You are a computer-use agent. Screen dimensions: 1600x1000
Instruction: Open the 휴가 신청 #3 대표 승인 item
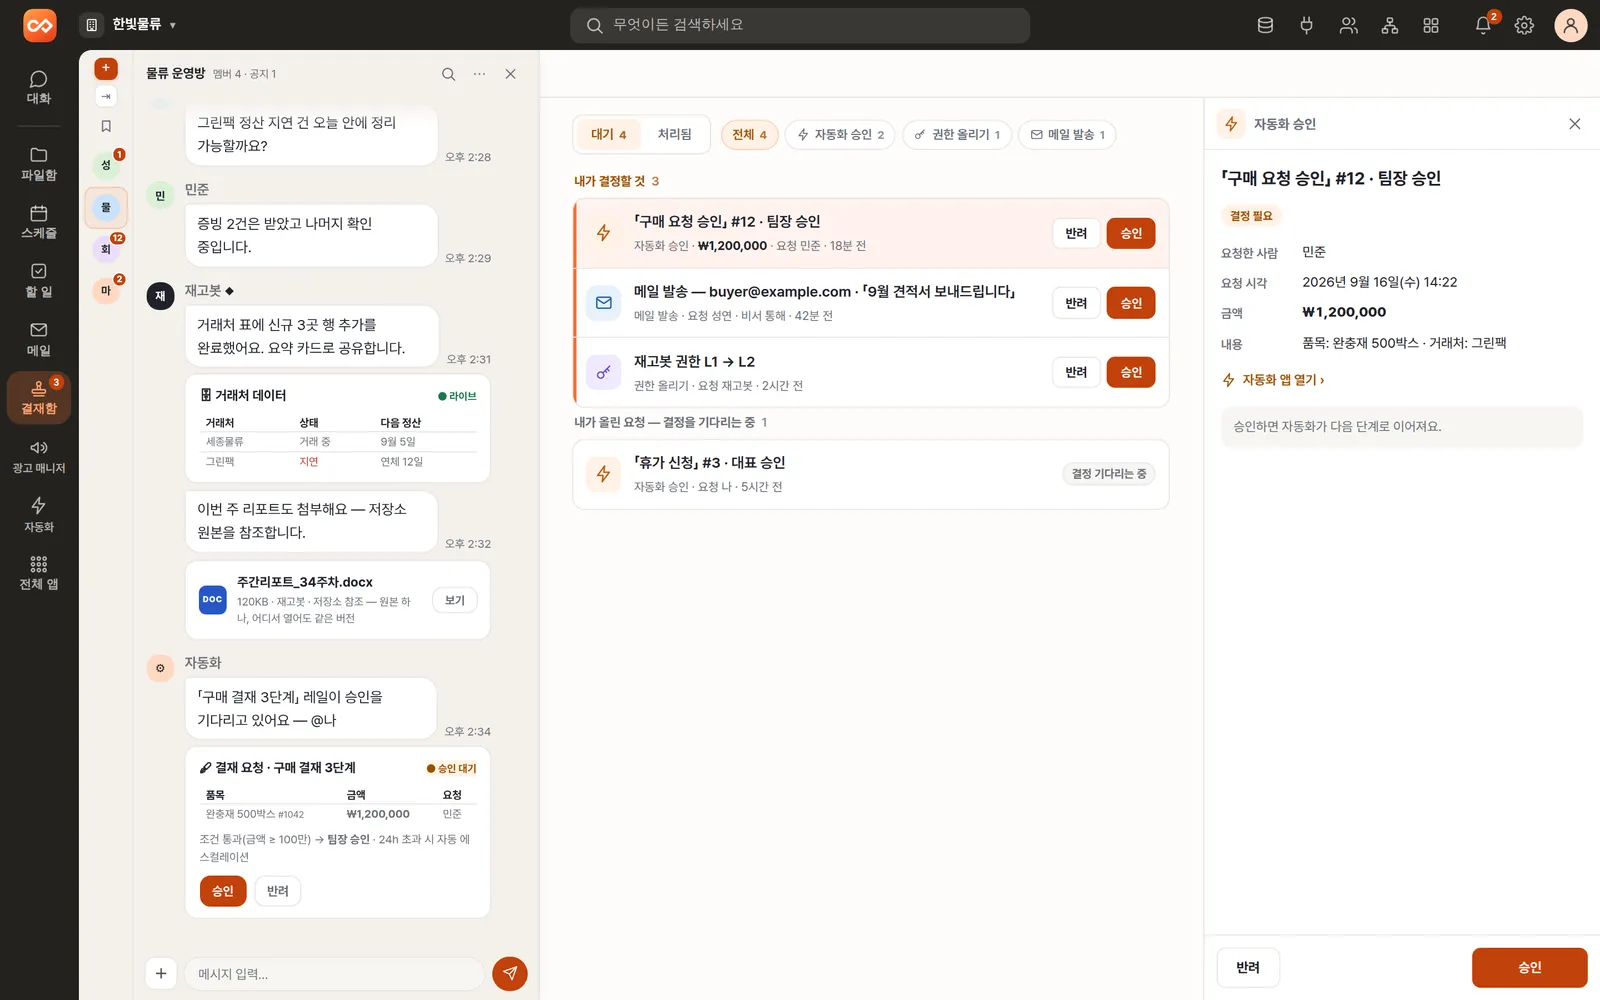tap(871, 474)
